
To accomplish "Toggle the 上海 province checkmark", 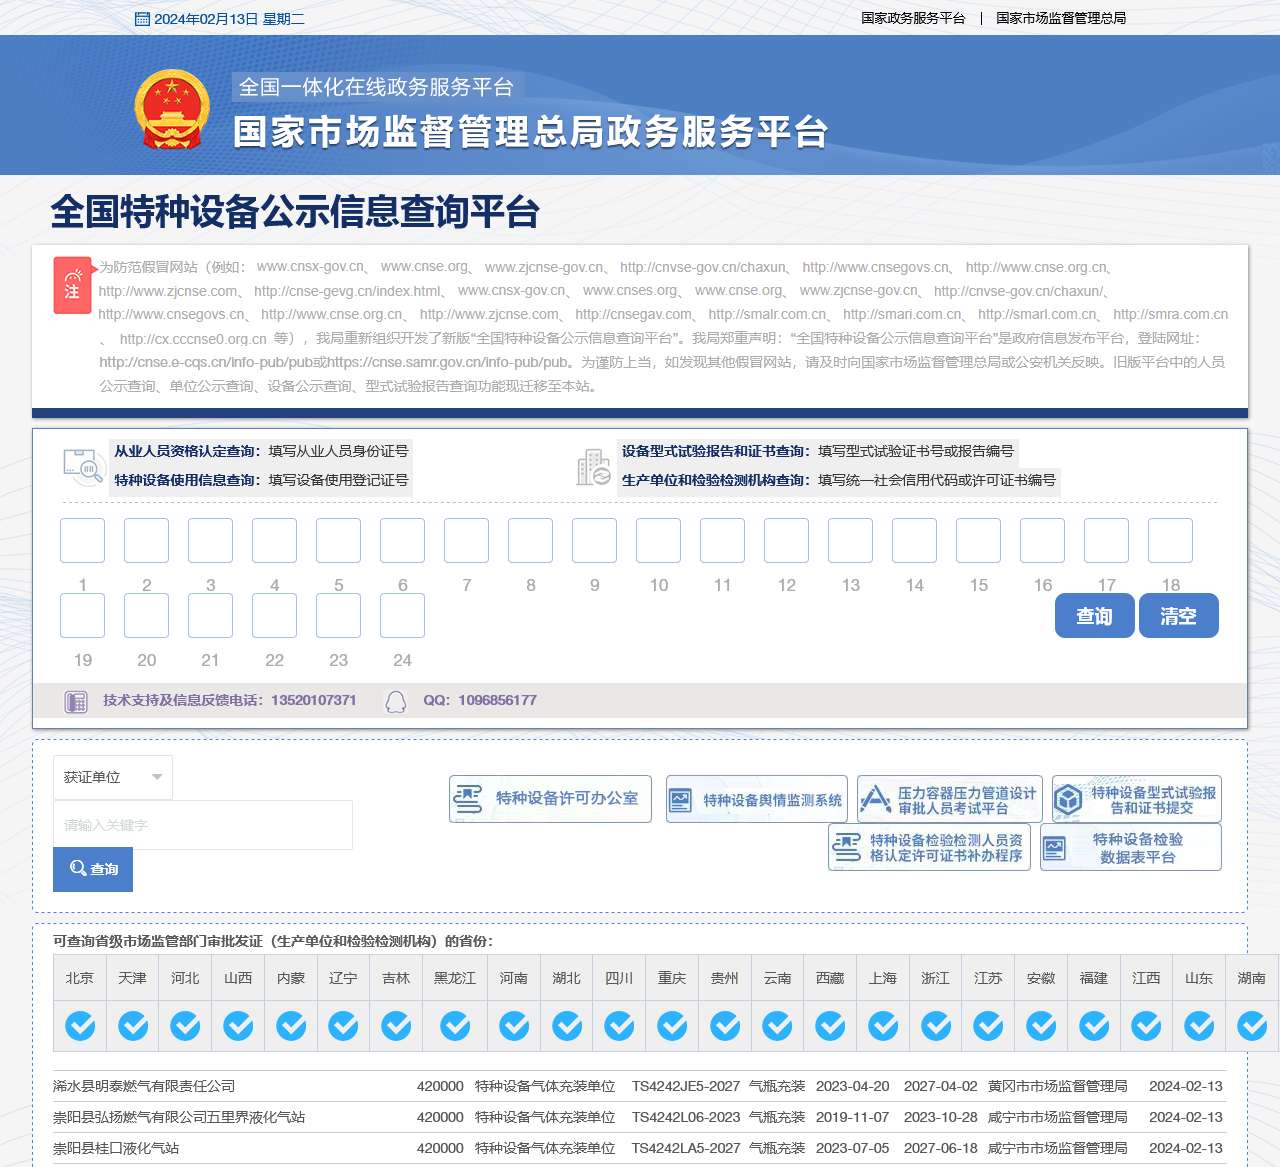I will 883,1026.
